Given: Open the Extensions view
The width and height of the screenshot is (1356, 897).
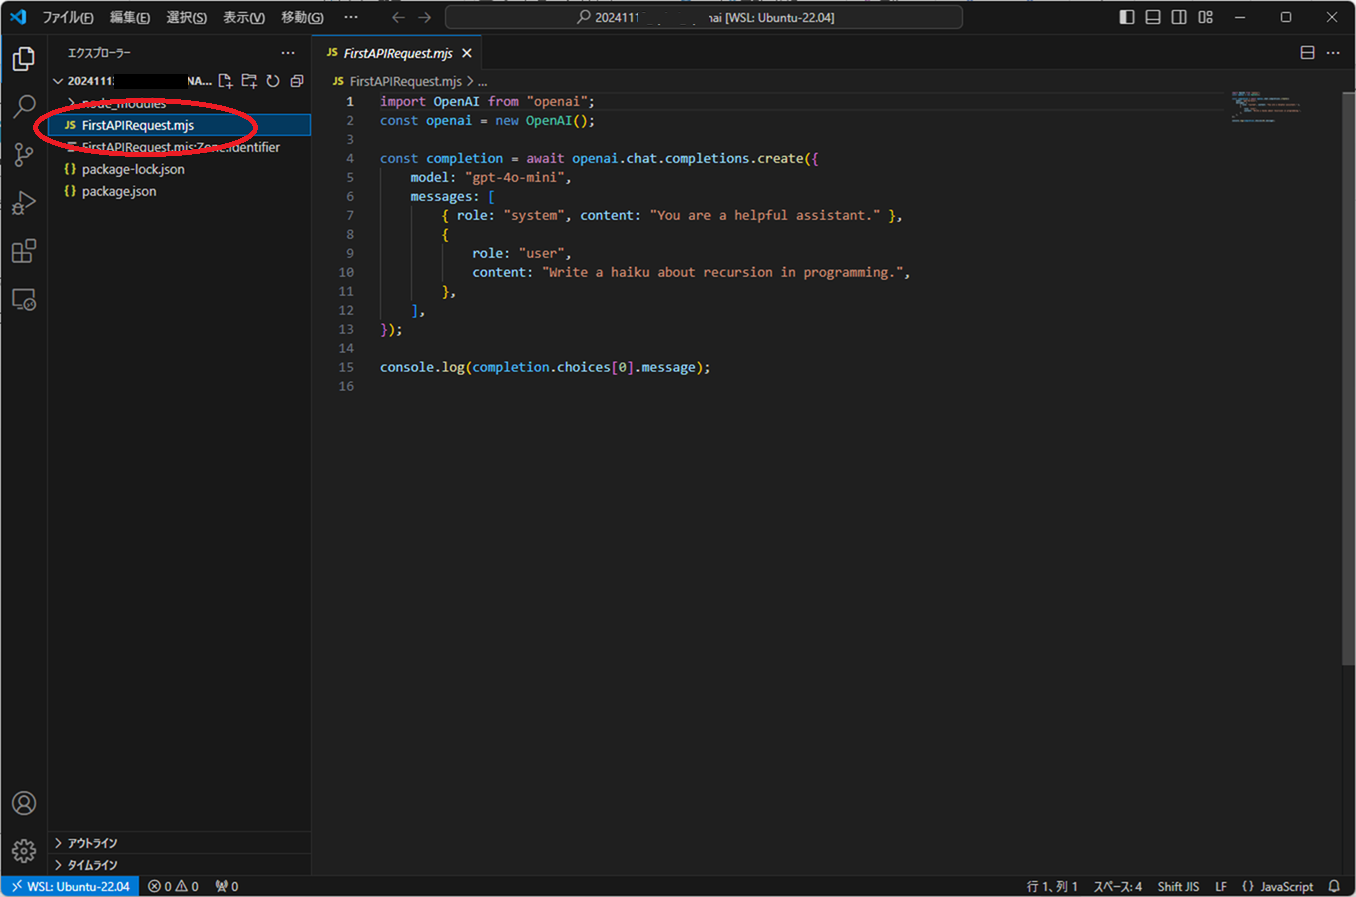Looking at the screenshot, I should tap(24, 251).
